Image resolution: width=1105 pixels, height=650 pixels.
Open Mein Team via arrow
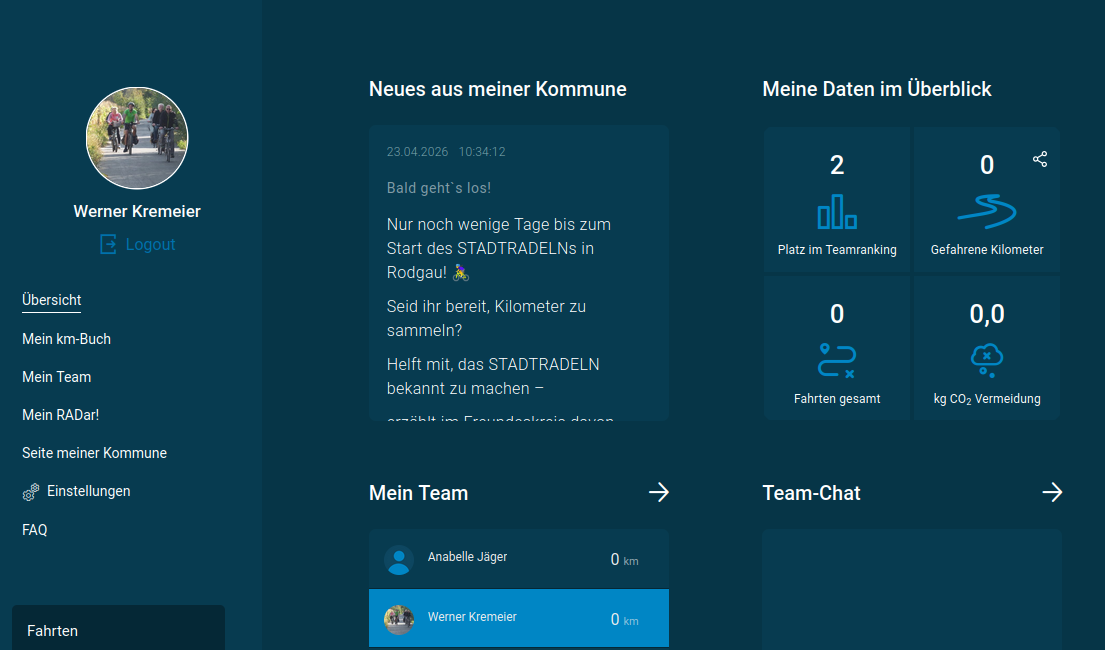[x=658, y=492]
